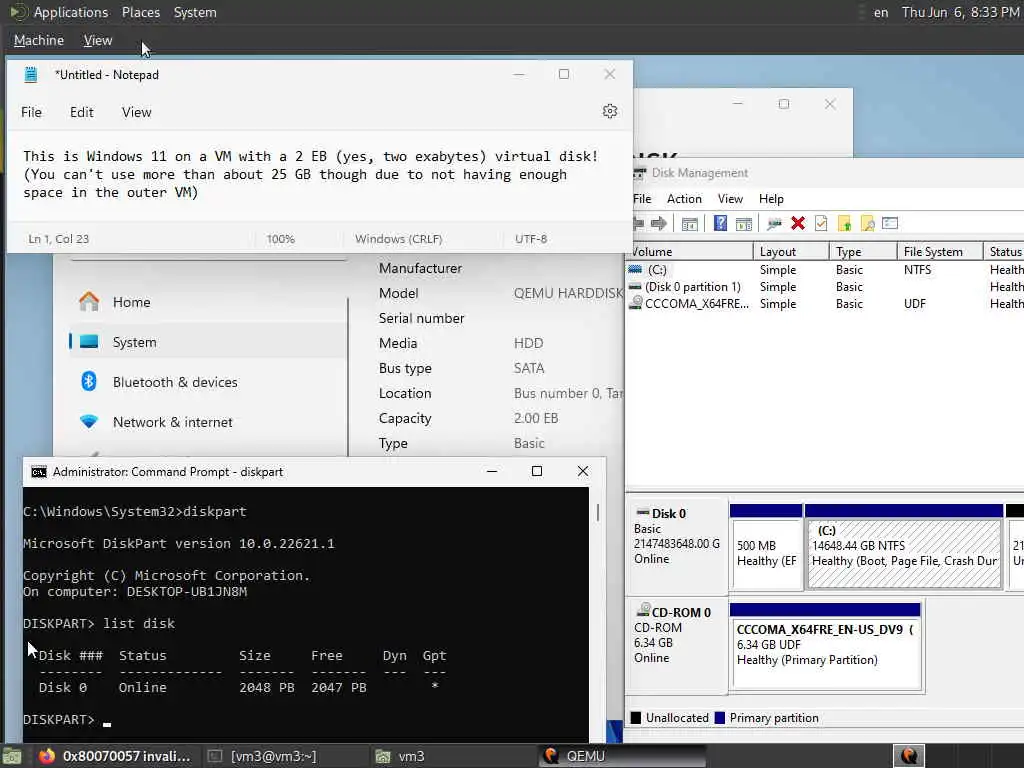
Task: Click the Disk Management title bar icon
Action: [x=639, y=173]
